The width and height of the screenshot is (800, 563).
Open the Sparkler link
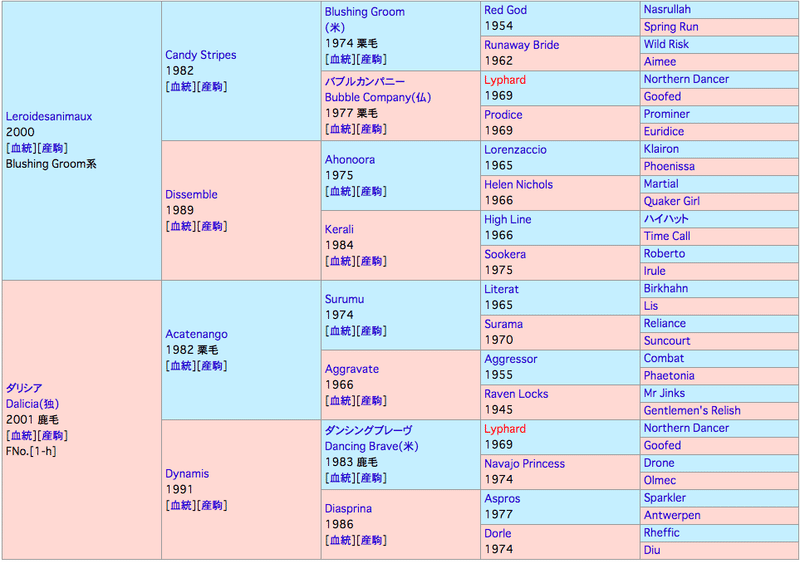click(x=665, y=498)
